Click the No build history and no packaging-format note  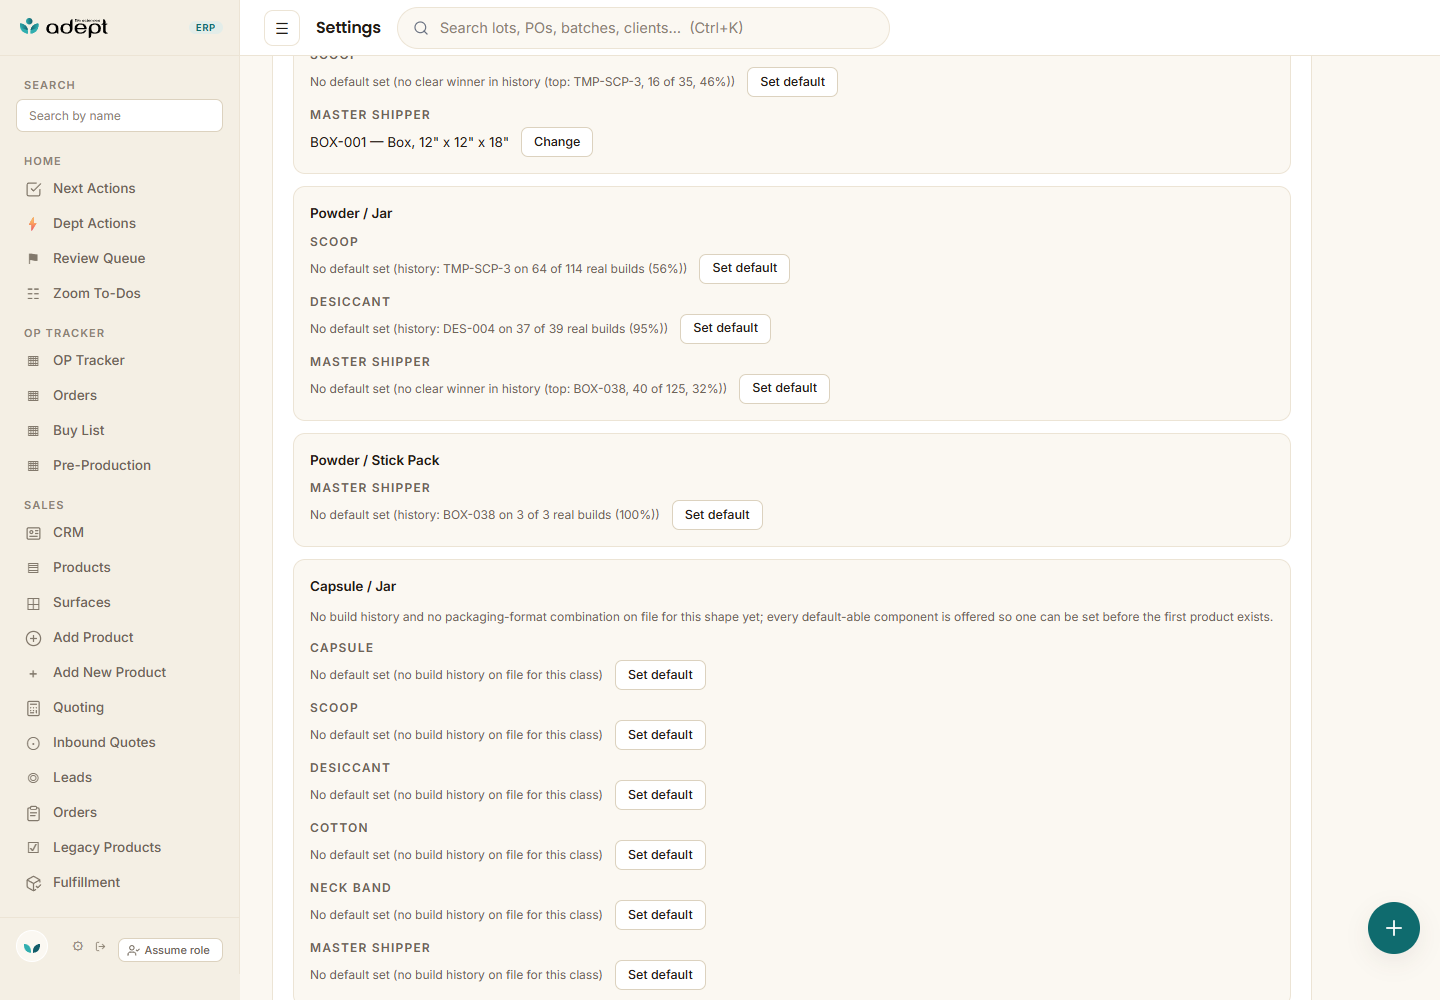tap(791, 617)
